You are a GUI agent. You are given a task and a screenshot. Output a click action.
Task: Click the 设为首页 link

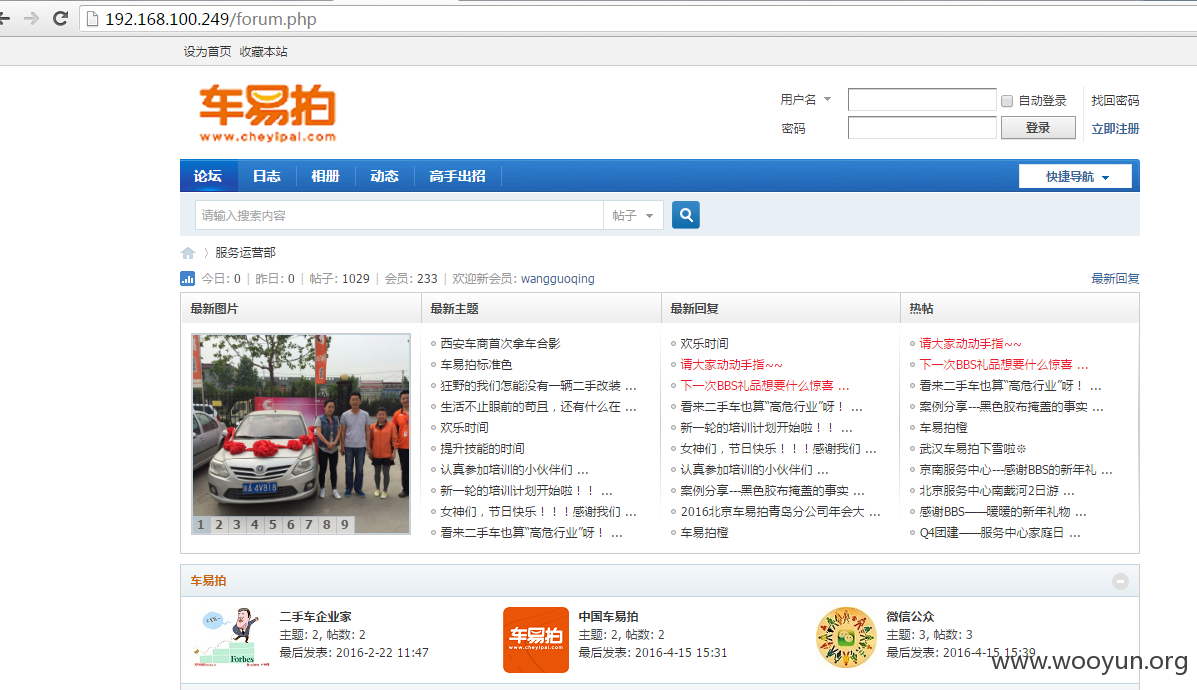pyautogui.click(x=207, y=51)
